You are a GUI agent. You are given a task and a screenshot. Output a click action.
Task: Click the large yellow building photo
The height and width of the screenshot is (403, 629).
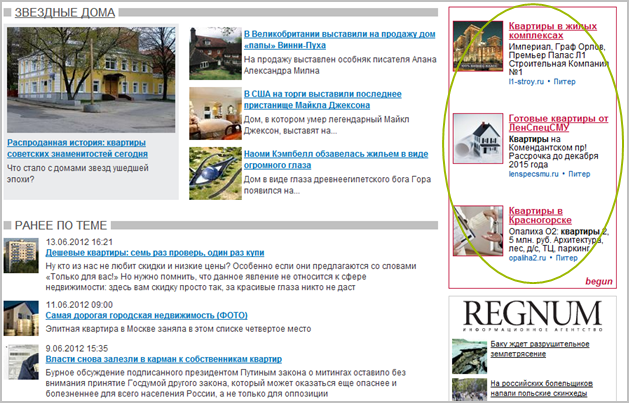(x=91, y=80)
